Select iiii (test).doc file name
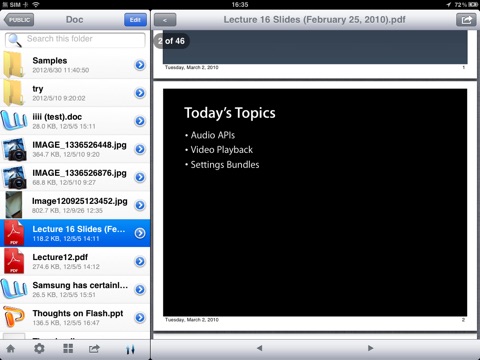 57,117
